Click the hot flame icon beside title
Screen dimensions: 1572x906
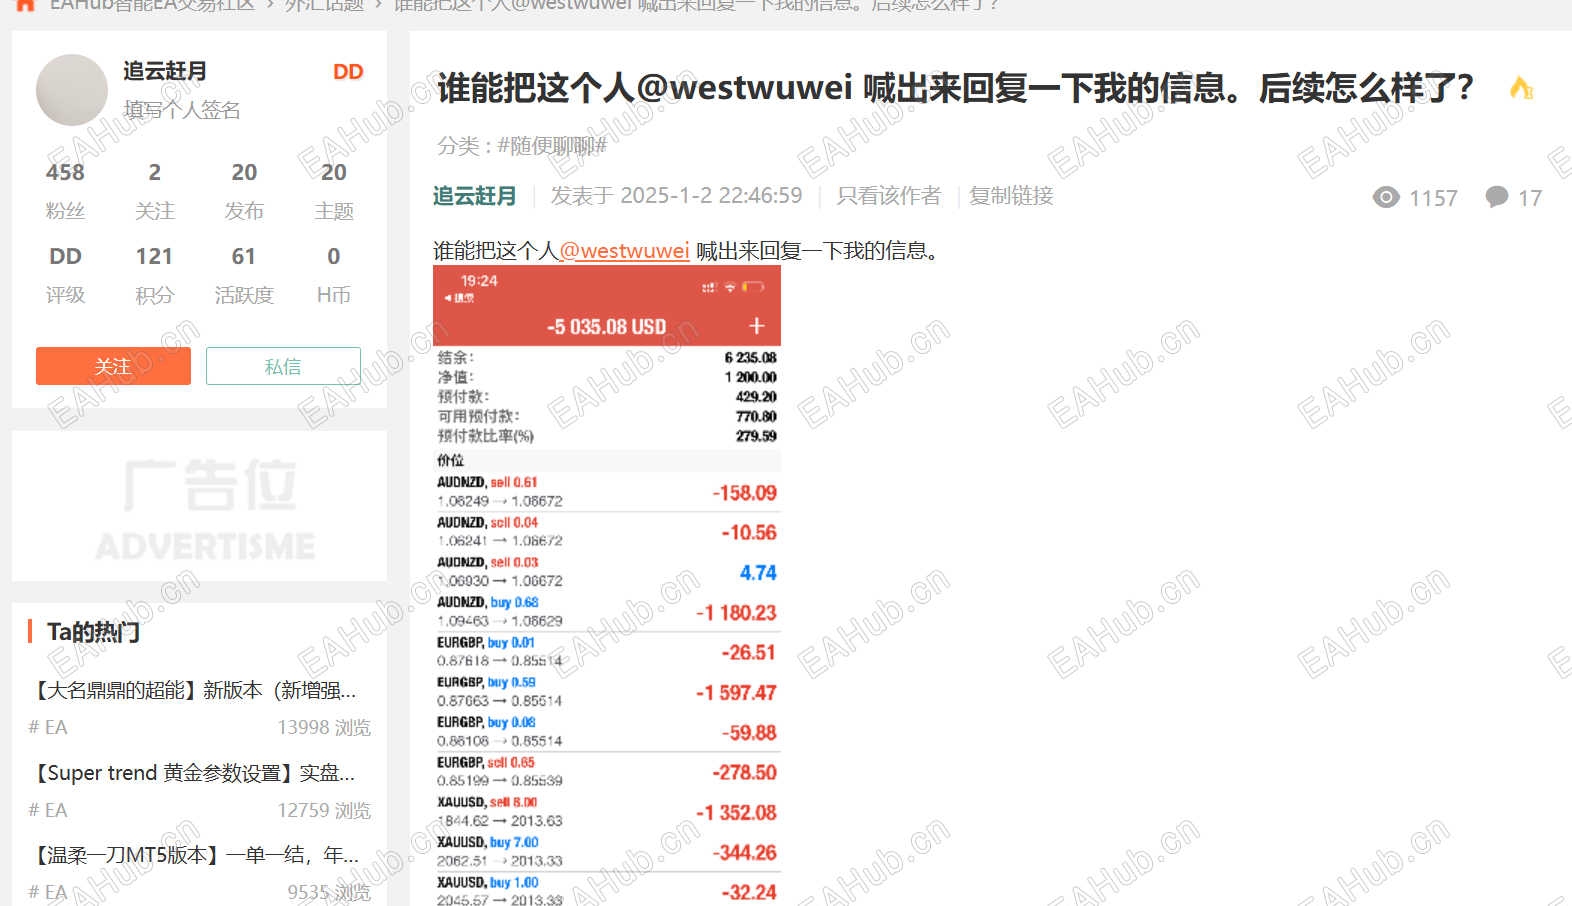[x=1521, y=88]
